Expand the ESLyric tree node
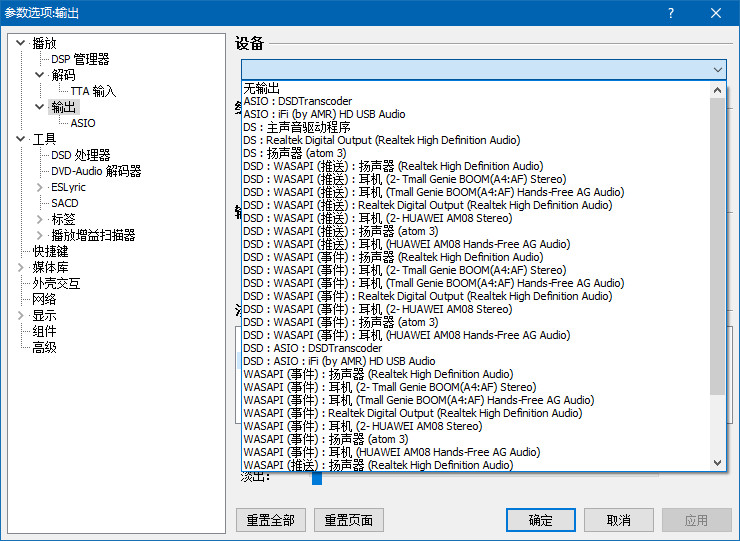The image size is (740, 541). (40, 187)
